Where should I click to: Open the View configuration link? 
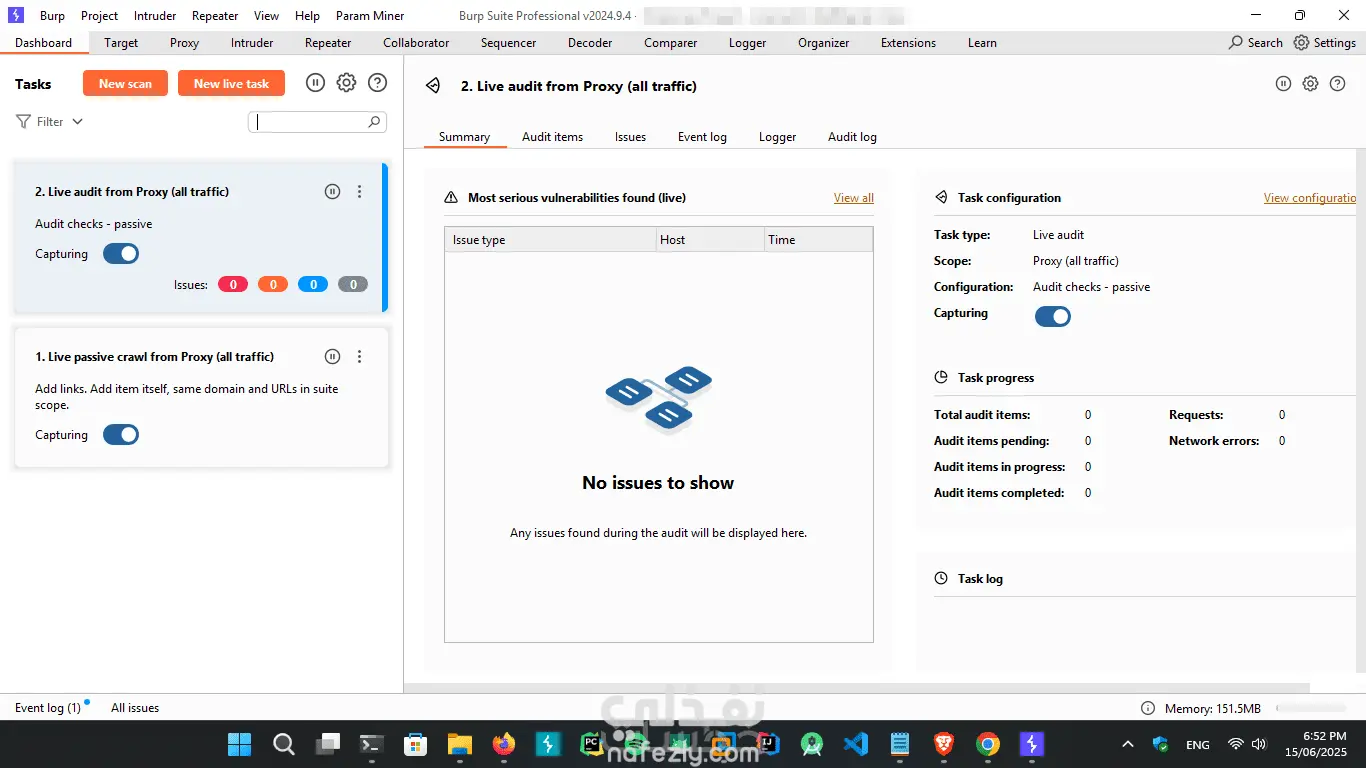(1310, 198)
